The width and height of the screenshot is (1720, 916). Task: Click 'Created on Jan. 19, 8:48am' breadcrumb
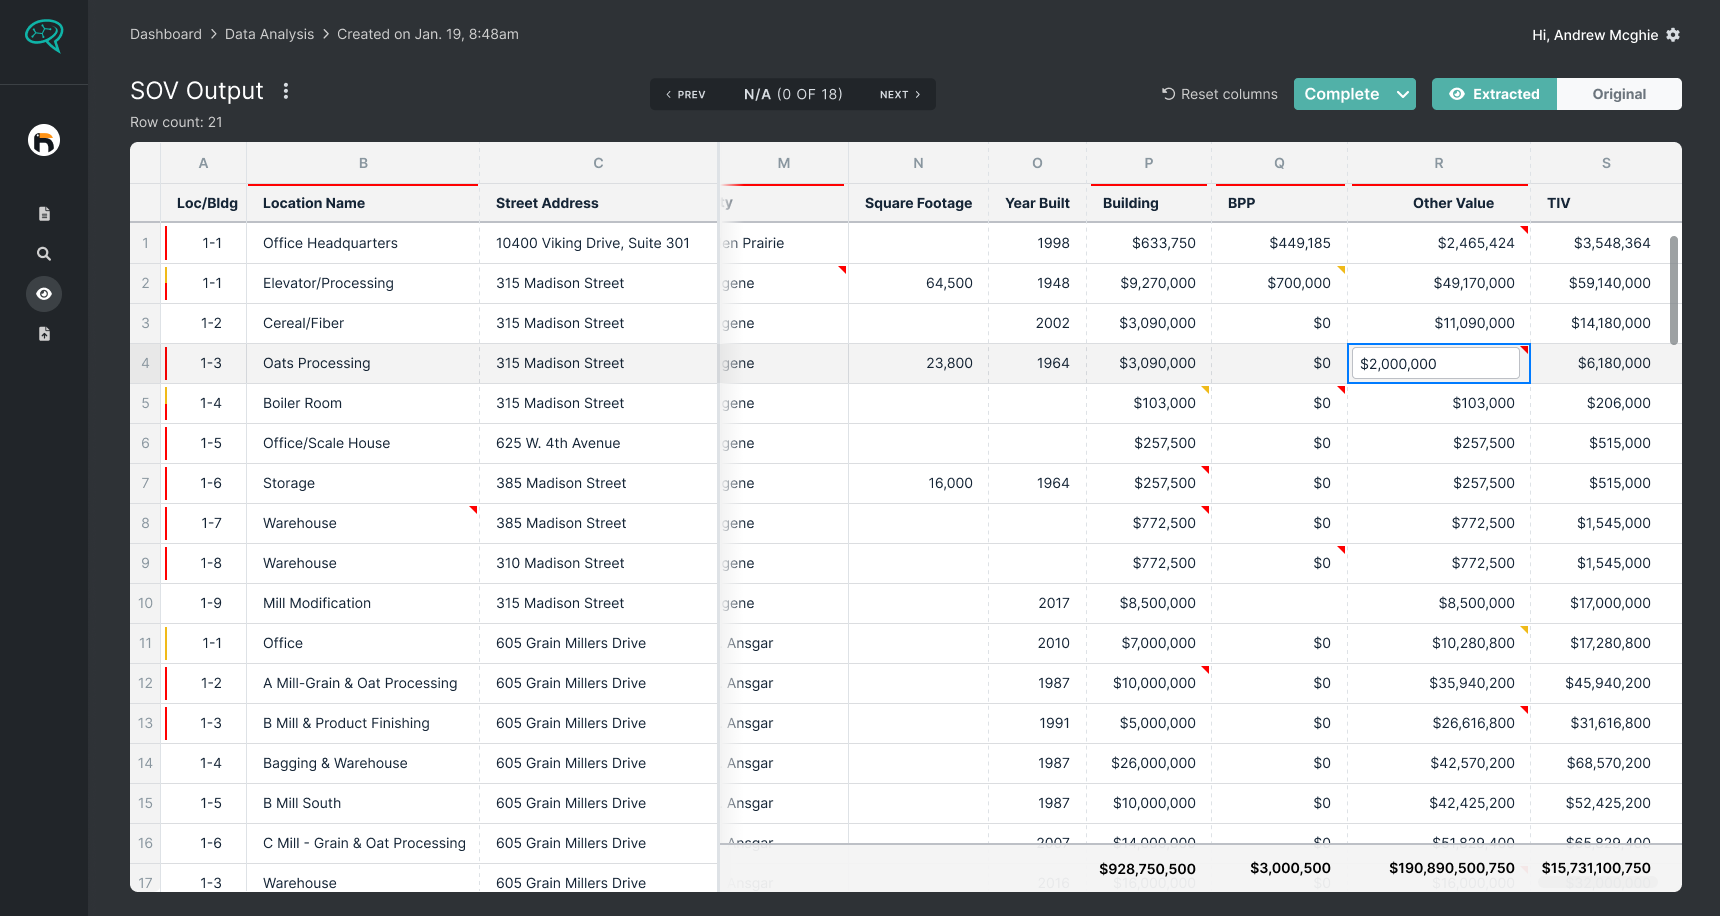[428, 34]
